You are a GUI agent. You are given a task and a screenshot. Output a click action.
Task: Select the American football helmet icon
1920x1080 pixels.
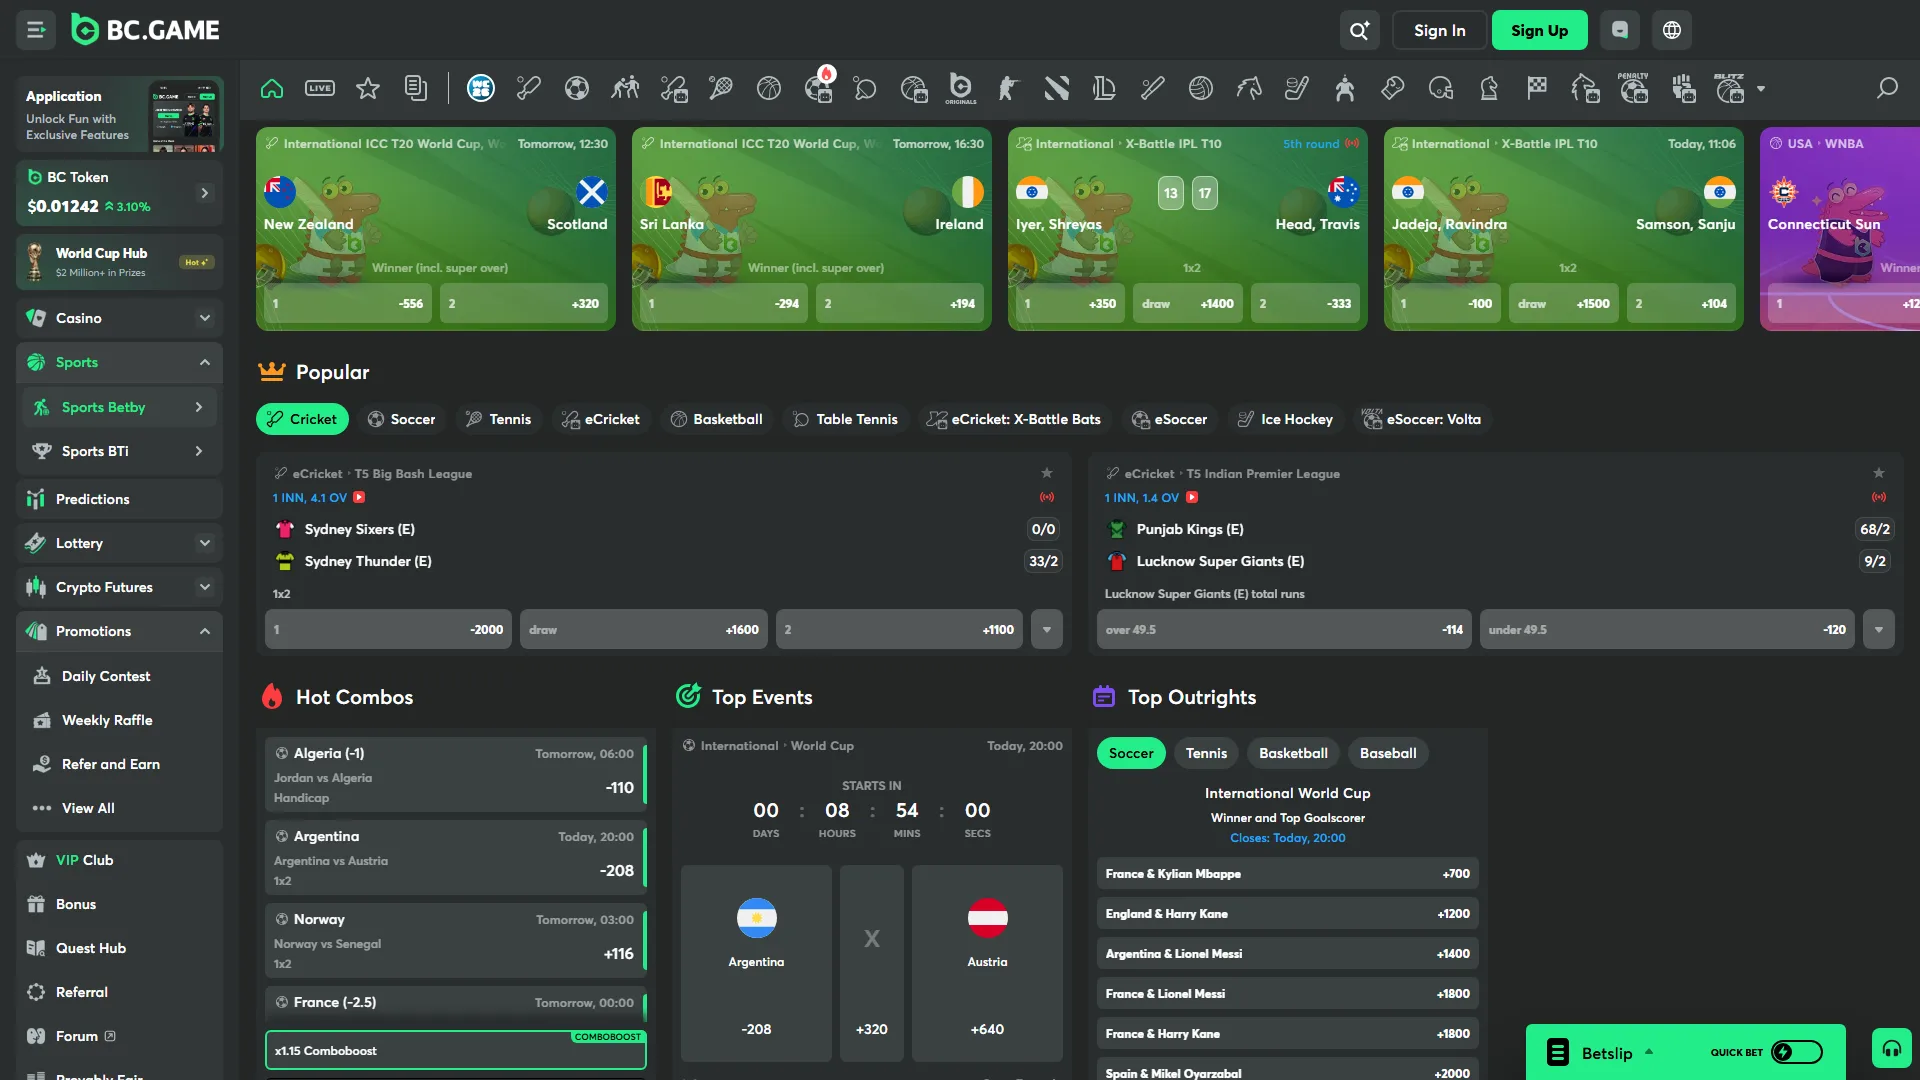tap(1440, 88)
